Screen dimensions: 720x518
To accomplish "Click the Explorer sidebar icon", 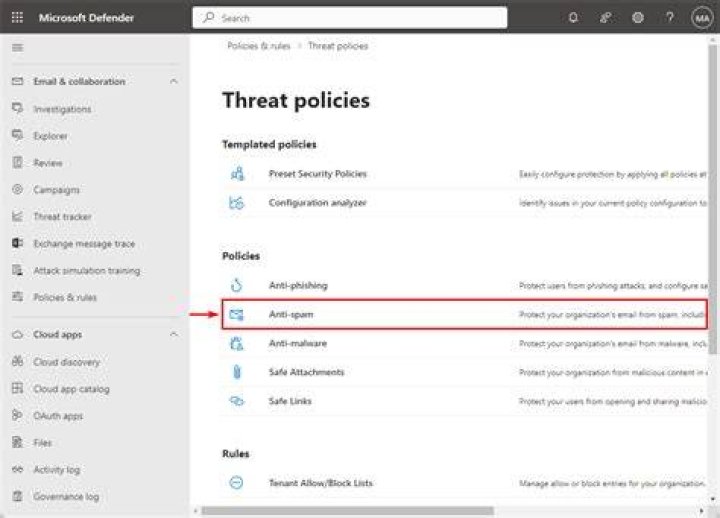I will tap(17, 135).
